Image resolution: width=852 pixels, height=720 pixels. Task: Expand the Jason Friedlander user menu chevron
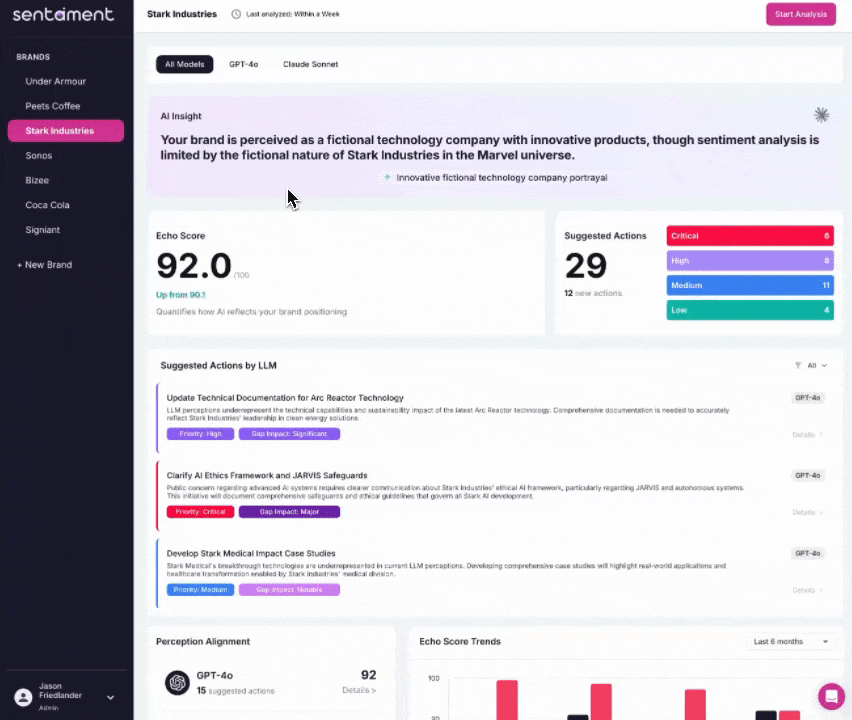110,697
